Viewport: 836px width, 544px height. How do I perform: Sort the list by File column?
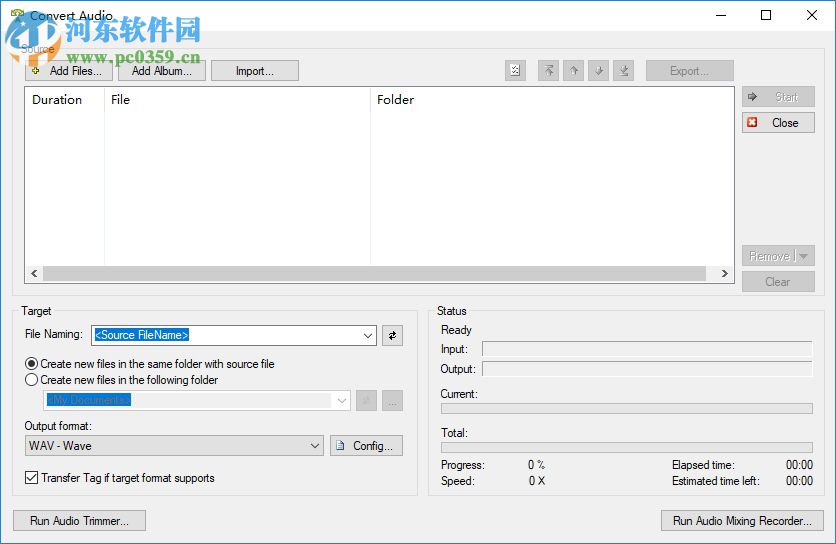237,100
